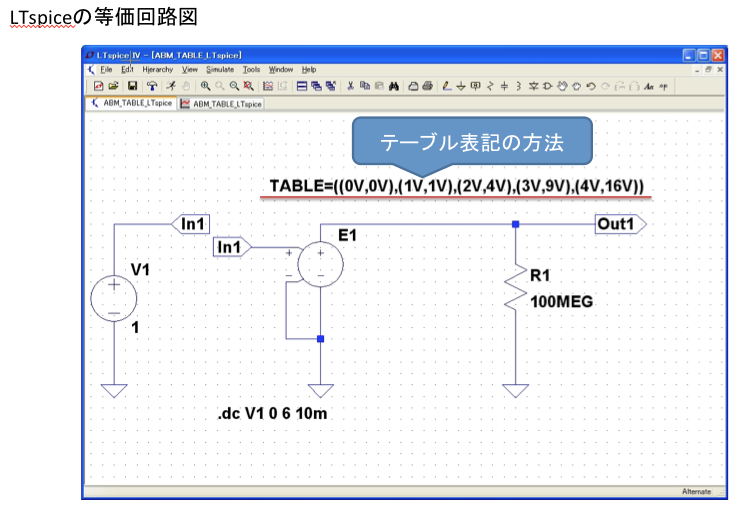Open the Help menu
The height and width of the screenshot is (510, 751).
(x=309, y=70)
